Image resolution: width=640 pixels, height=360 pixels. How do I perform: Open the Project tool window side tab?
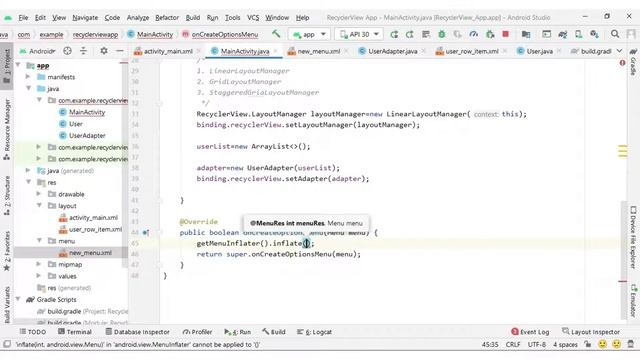pyautogui.click(x=7, y=67)
